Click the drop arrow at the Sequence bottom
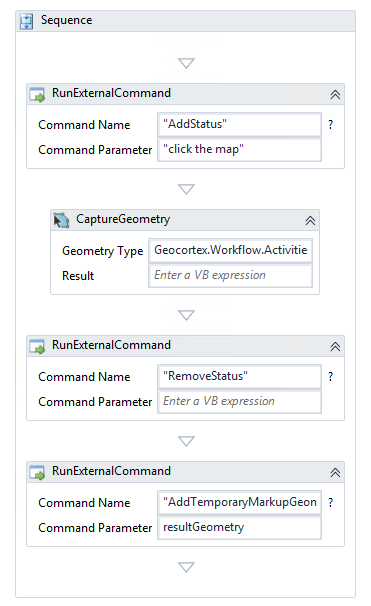Viewport: 371px width, 606px height. click(x=186, y=567)
